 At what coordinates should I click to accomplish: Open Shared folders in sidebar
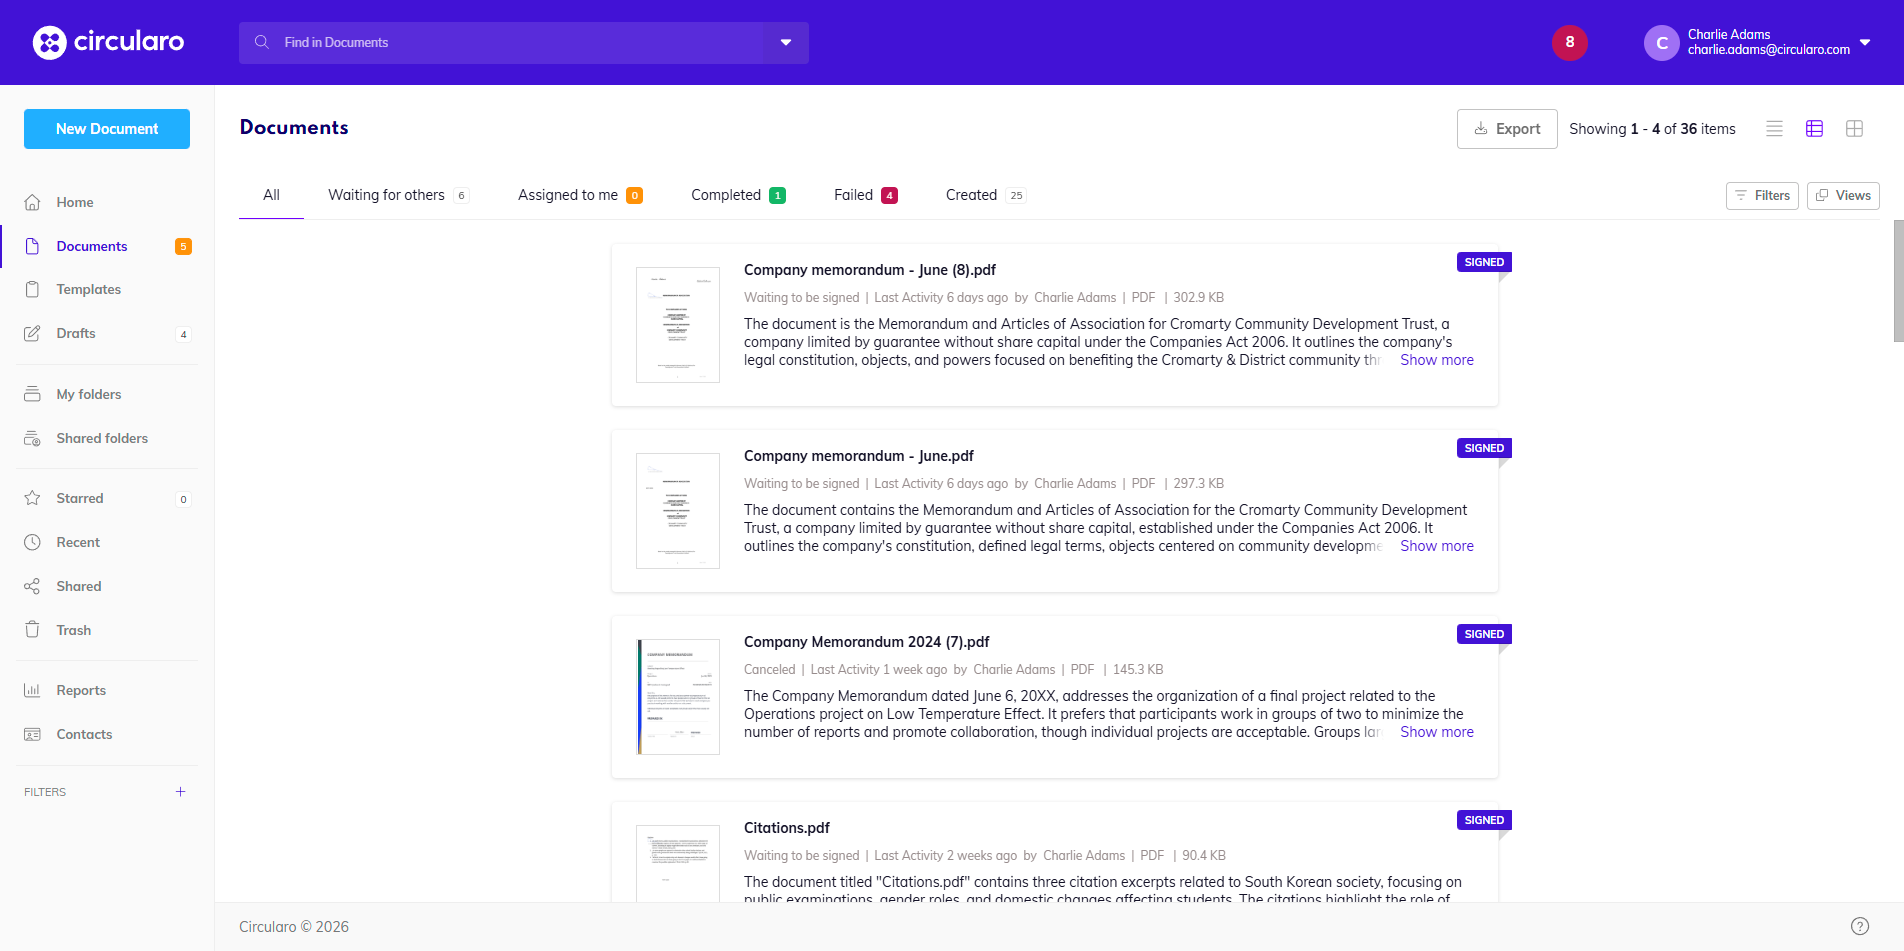[102, 438]
